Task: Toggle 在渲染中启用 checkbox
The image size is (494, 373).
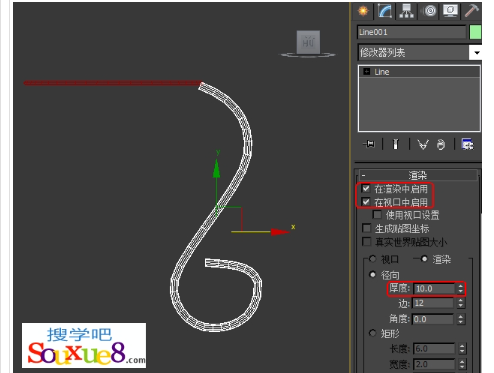Action: click(x=366, y=189)
